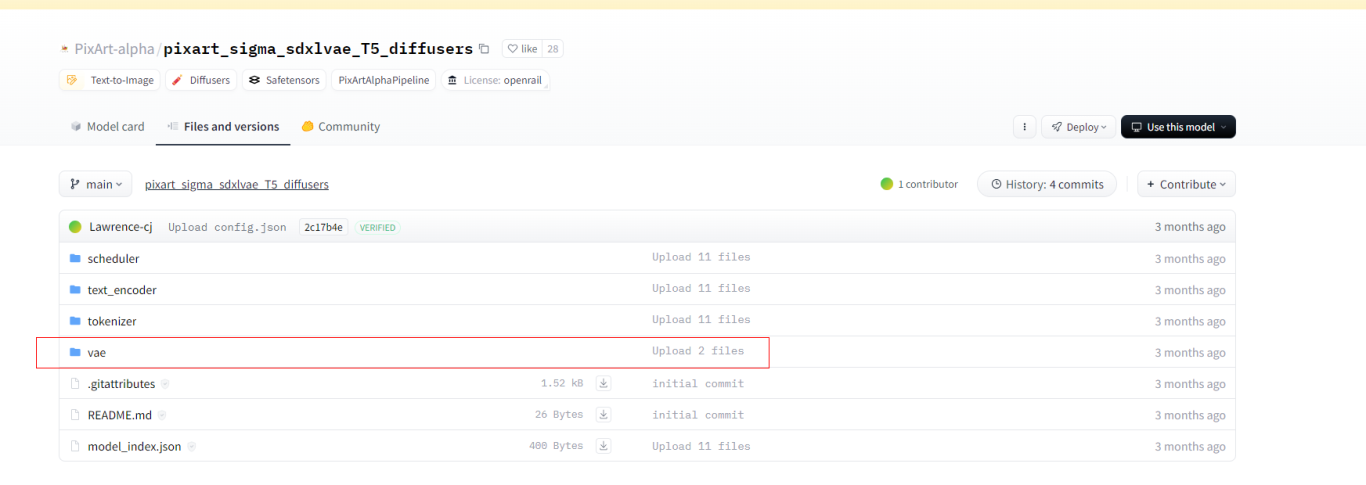1366x485 pixels.
Task: Open the Use this model dropdown
Action: point(1178,127)
